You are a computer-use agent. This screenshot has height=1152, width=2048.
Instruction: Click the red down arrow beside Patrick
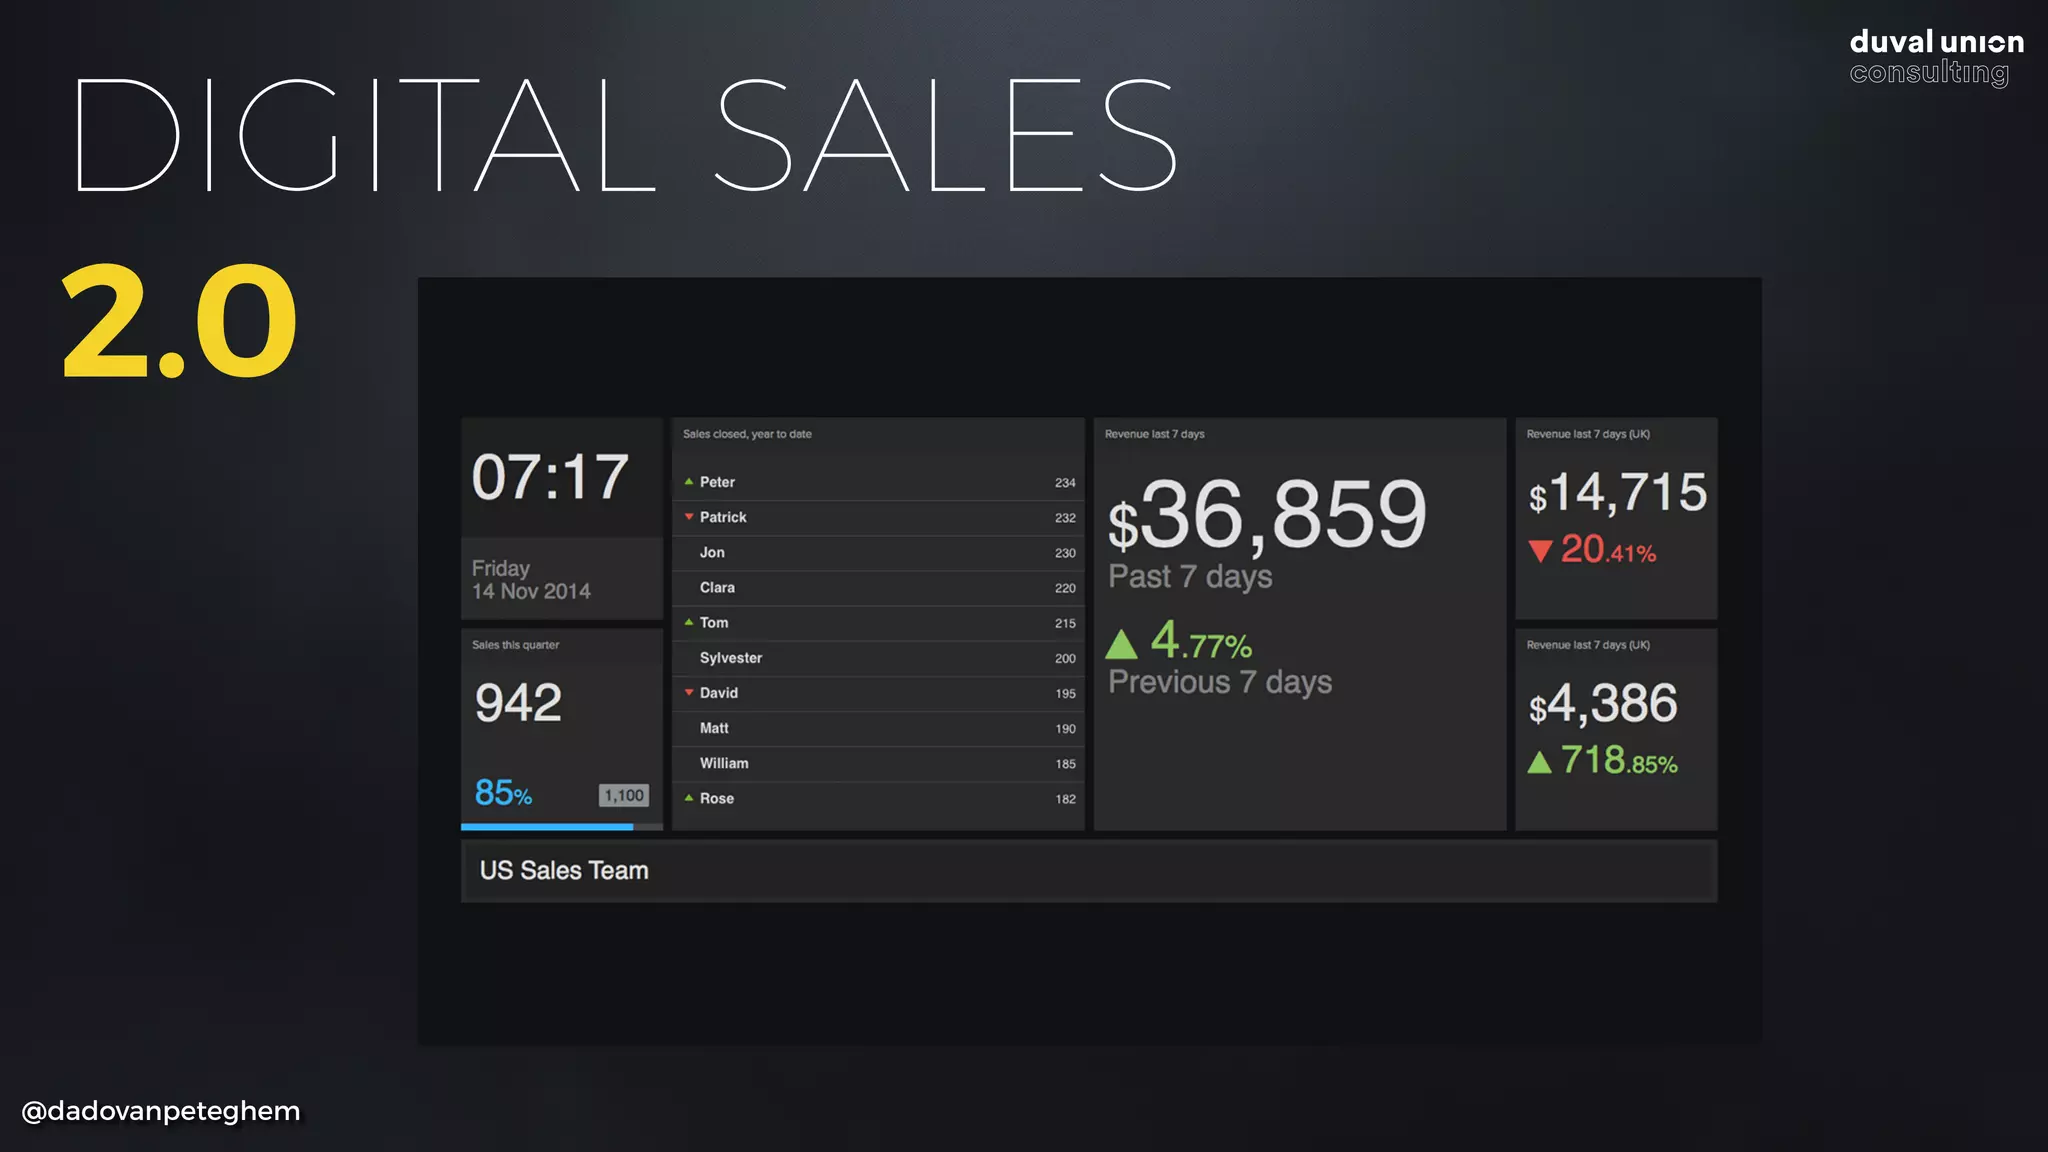click(x=688, y=517)
